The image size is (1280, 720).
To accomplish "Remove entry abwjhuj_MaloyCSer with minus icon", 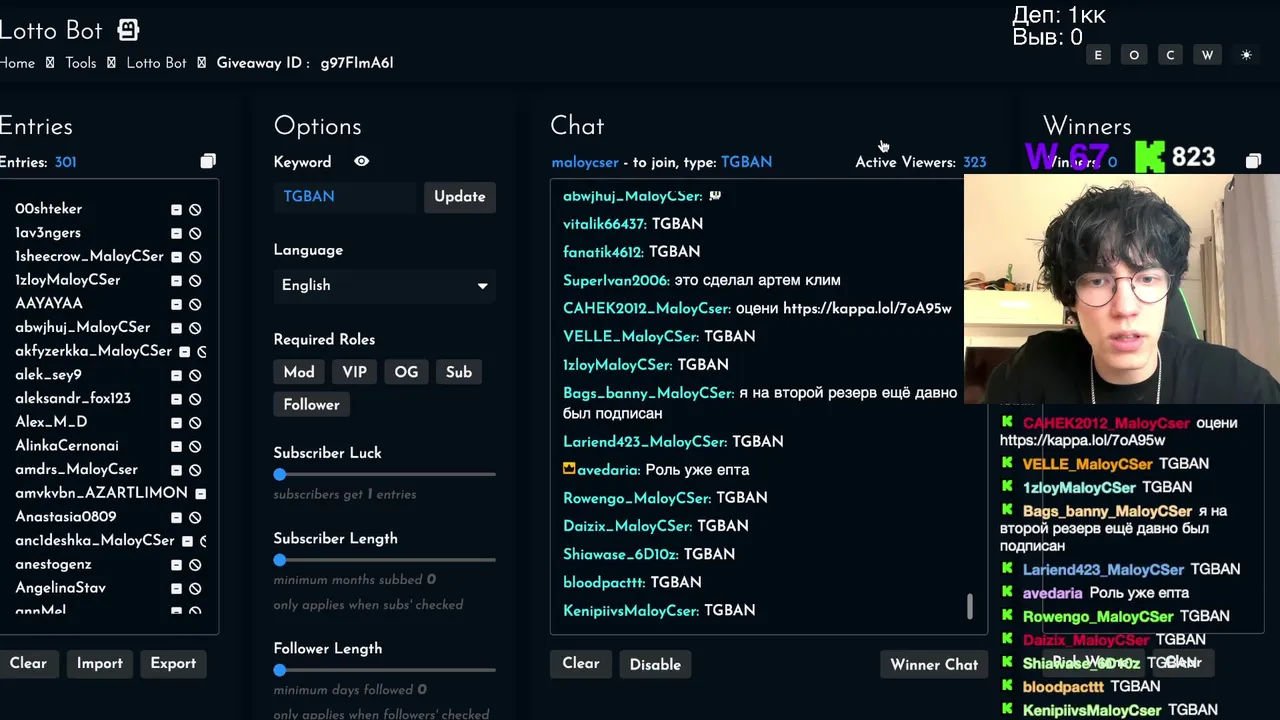I will click(x=176, y=328).
